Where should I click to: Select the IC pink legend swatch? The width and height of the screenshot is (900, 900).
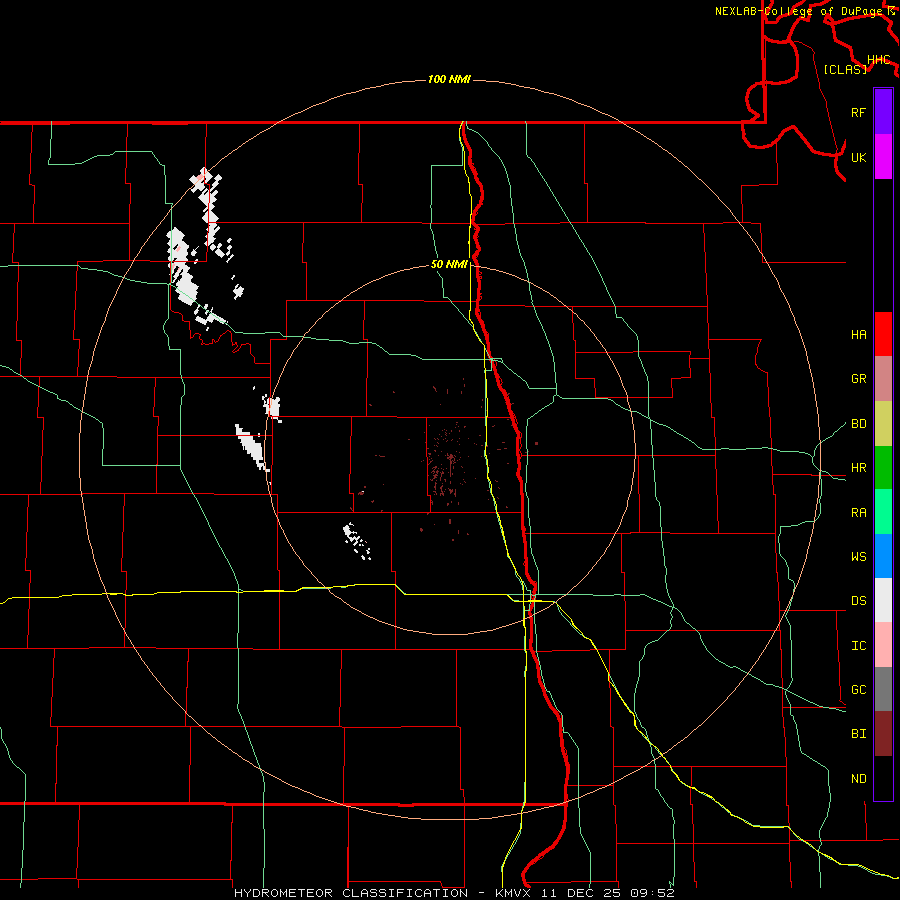883,645
